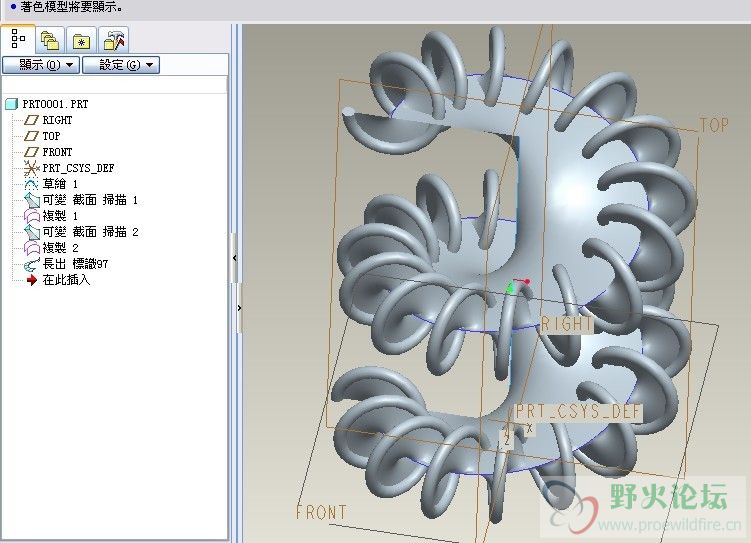
Task: Collapse the navigator with left arrow handle
Action: click(234, 258)
